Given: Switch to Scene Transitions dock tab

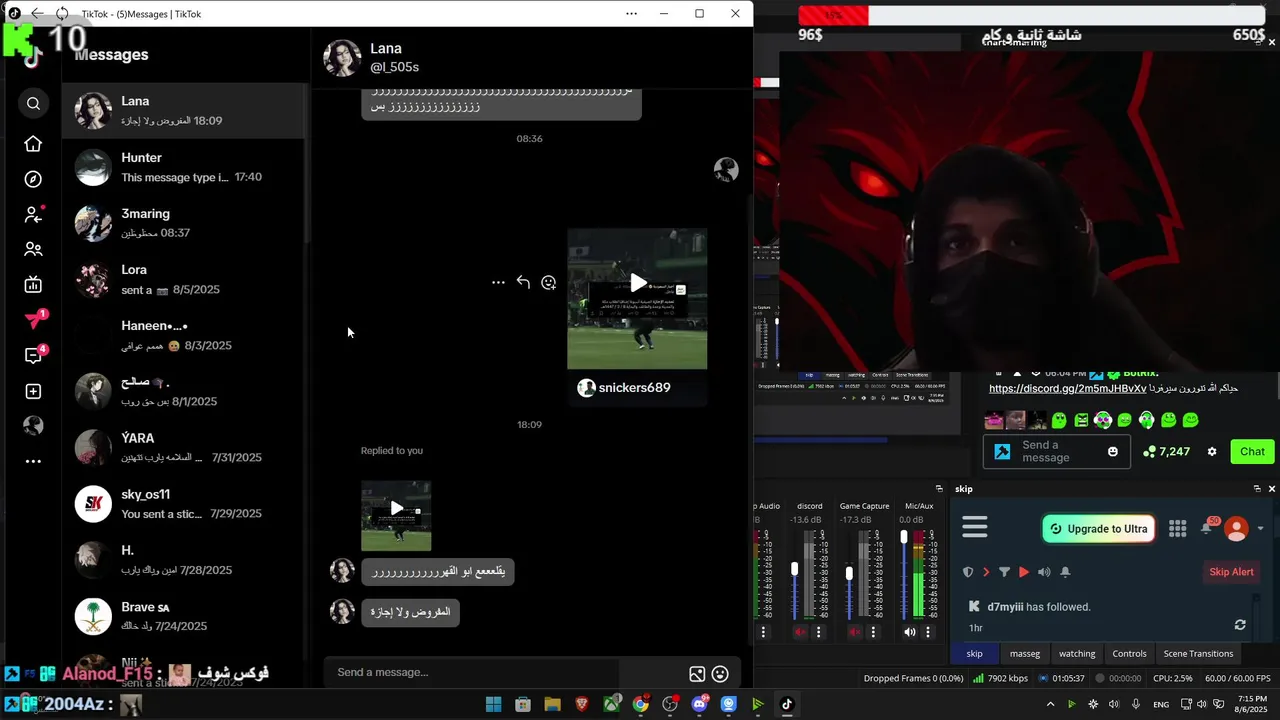Looking at the screenshot, I should click(1198, 653).
